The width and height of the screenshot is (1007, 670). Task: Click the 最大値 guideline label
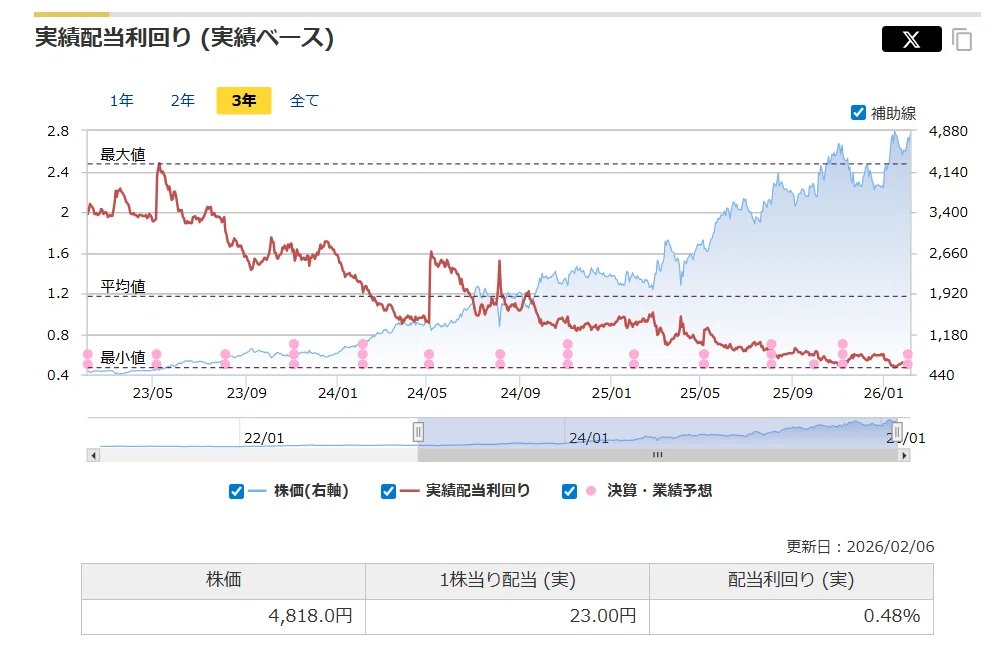tap(123, 154)
